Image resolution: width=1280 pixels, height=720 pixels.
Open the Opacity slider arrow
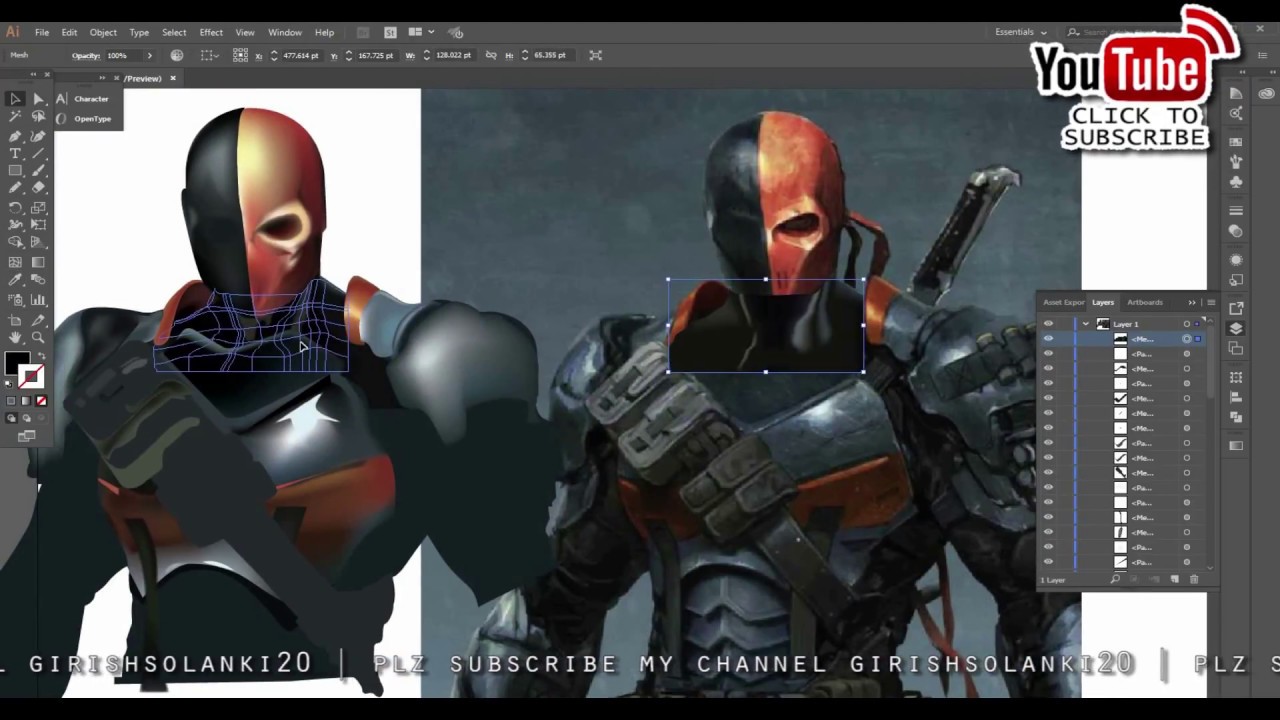pos(150,55)
